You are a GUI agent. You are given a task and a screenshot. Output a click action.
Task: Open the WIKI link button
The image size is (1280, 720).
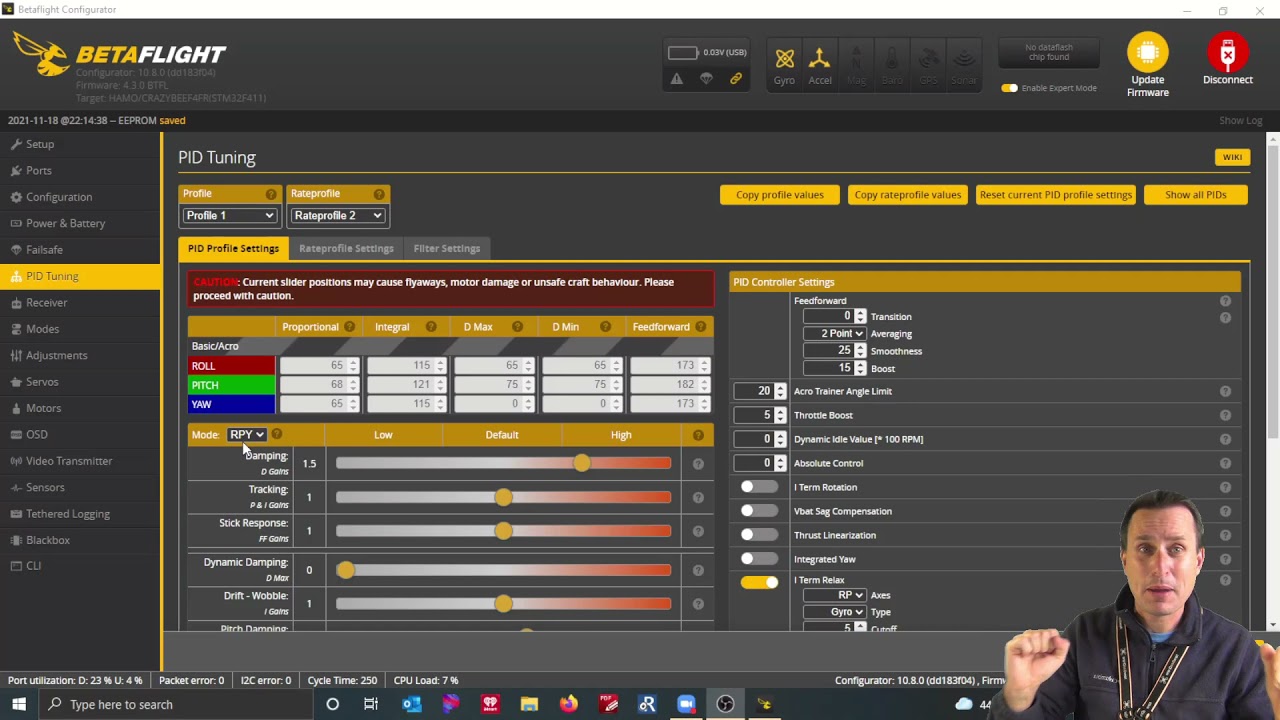(1232, 157)
